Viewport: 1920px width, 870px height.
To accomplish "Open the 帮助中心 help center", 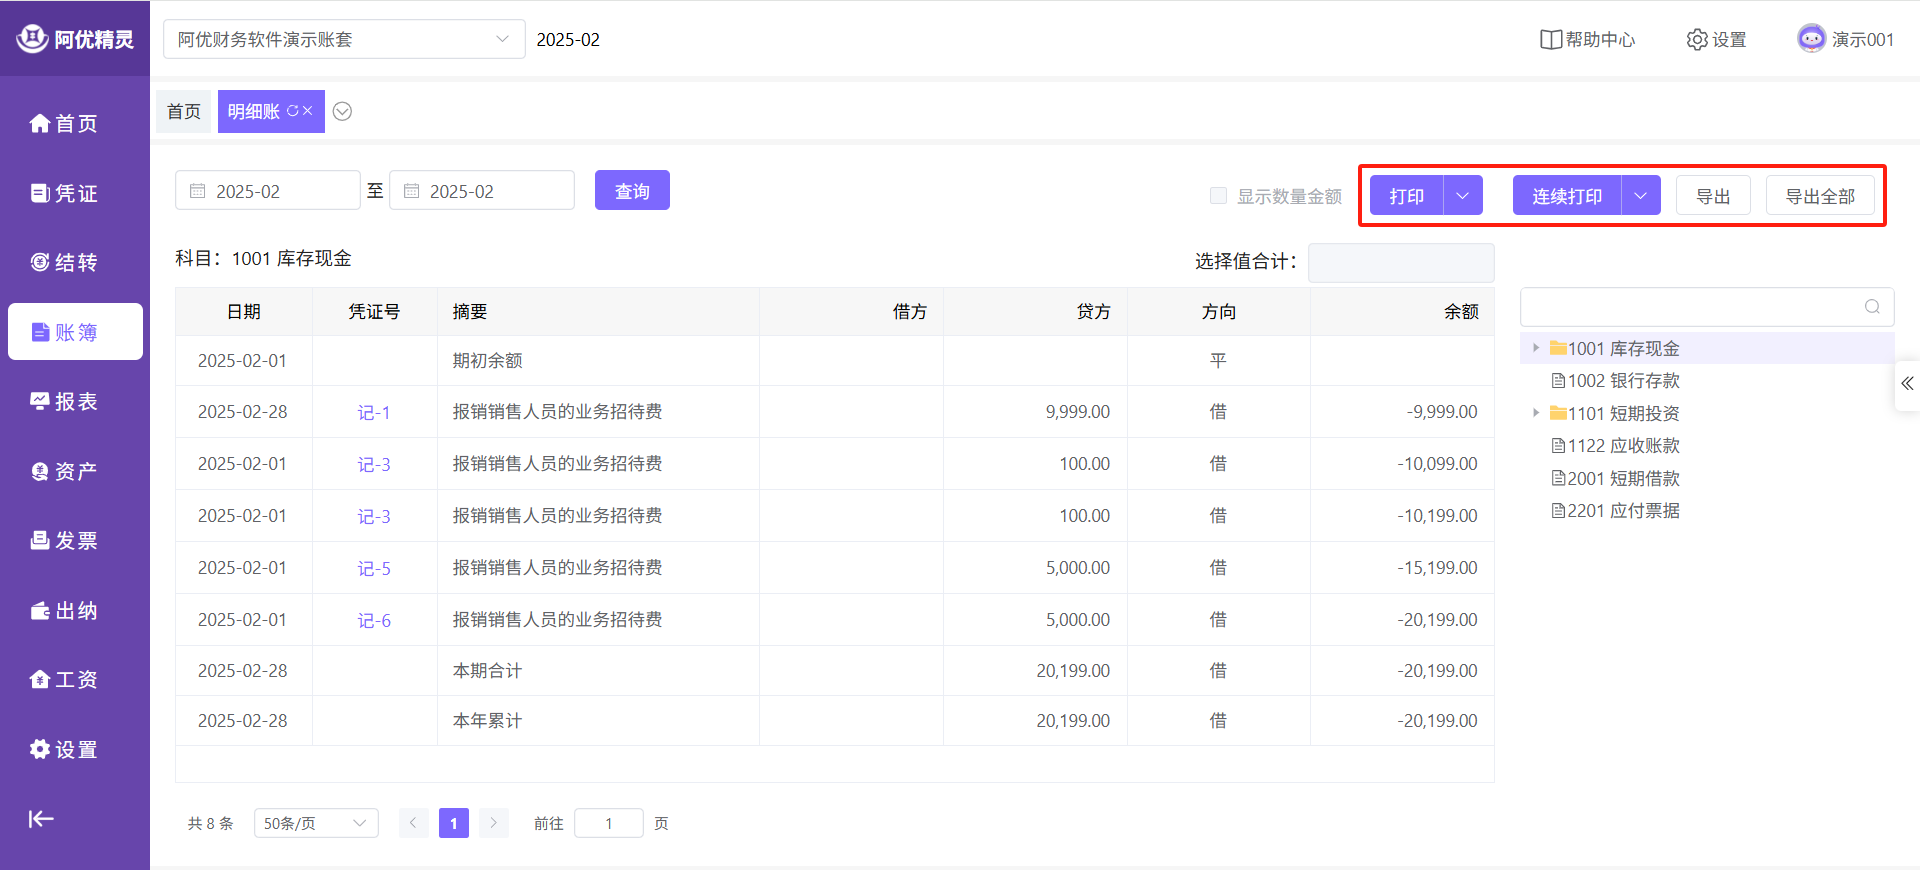I will [1587, 39].
